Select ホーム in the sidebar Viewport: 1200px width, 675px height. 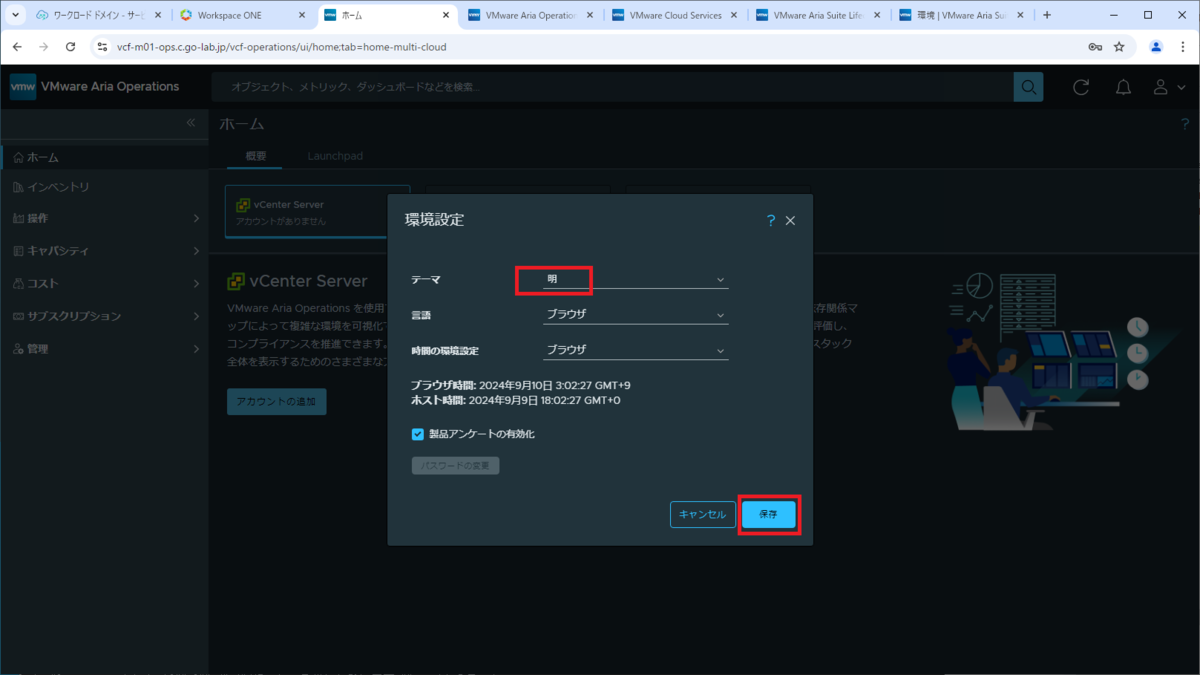point(104,157)
